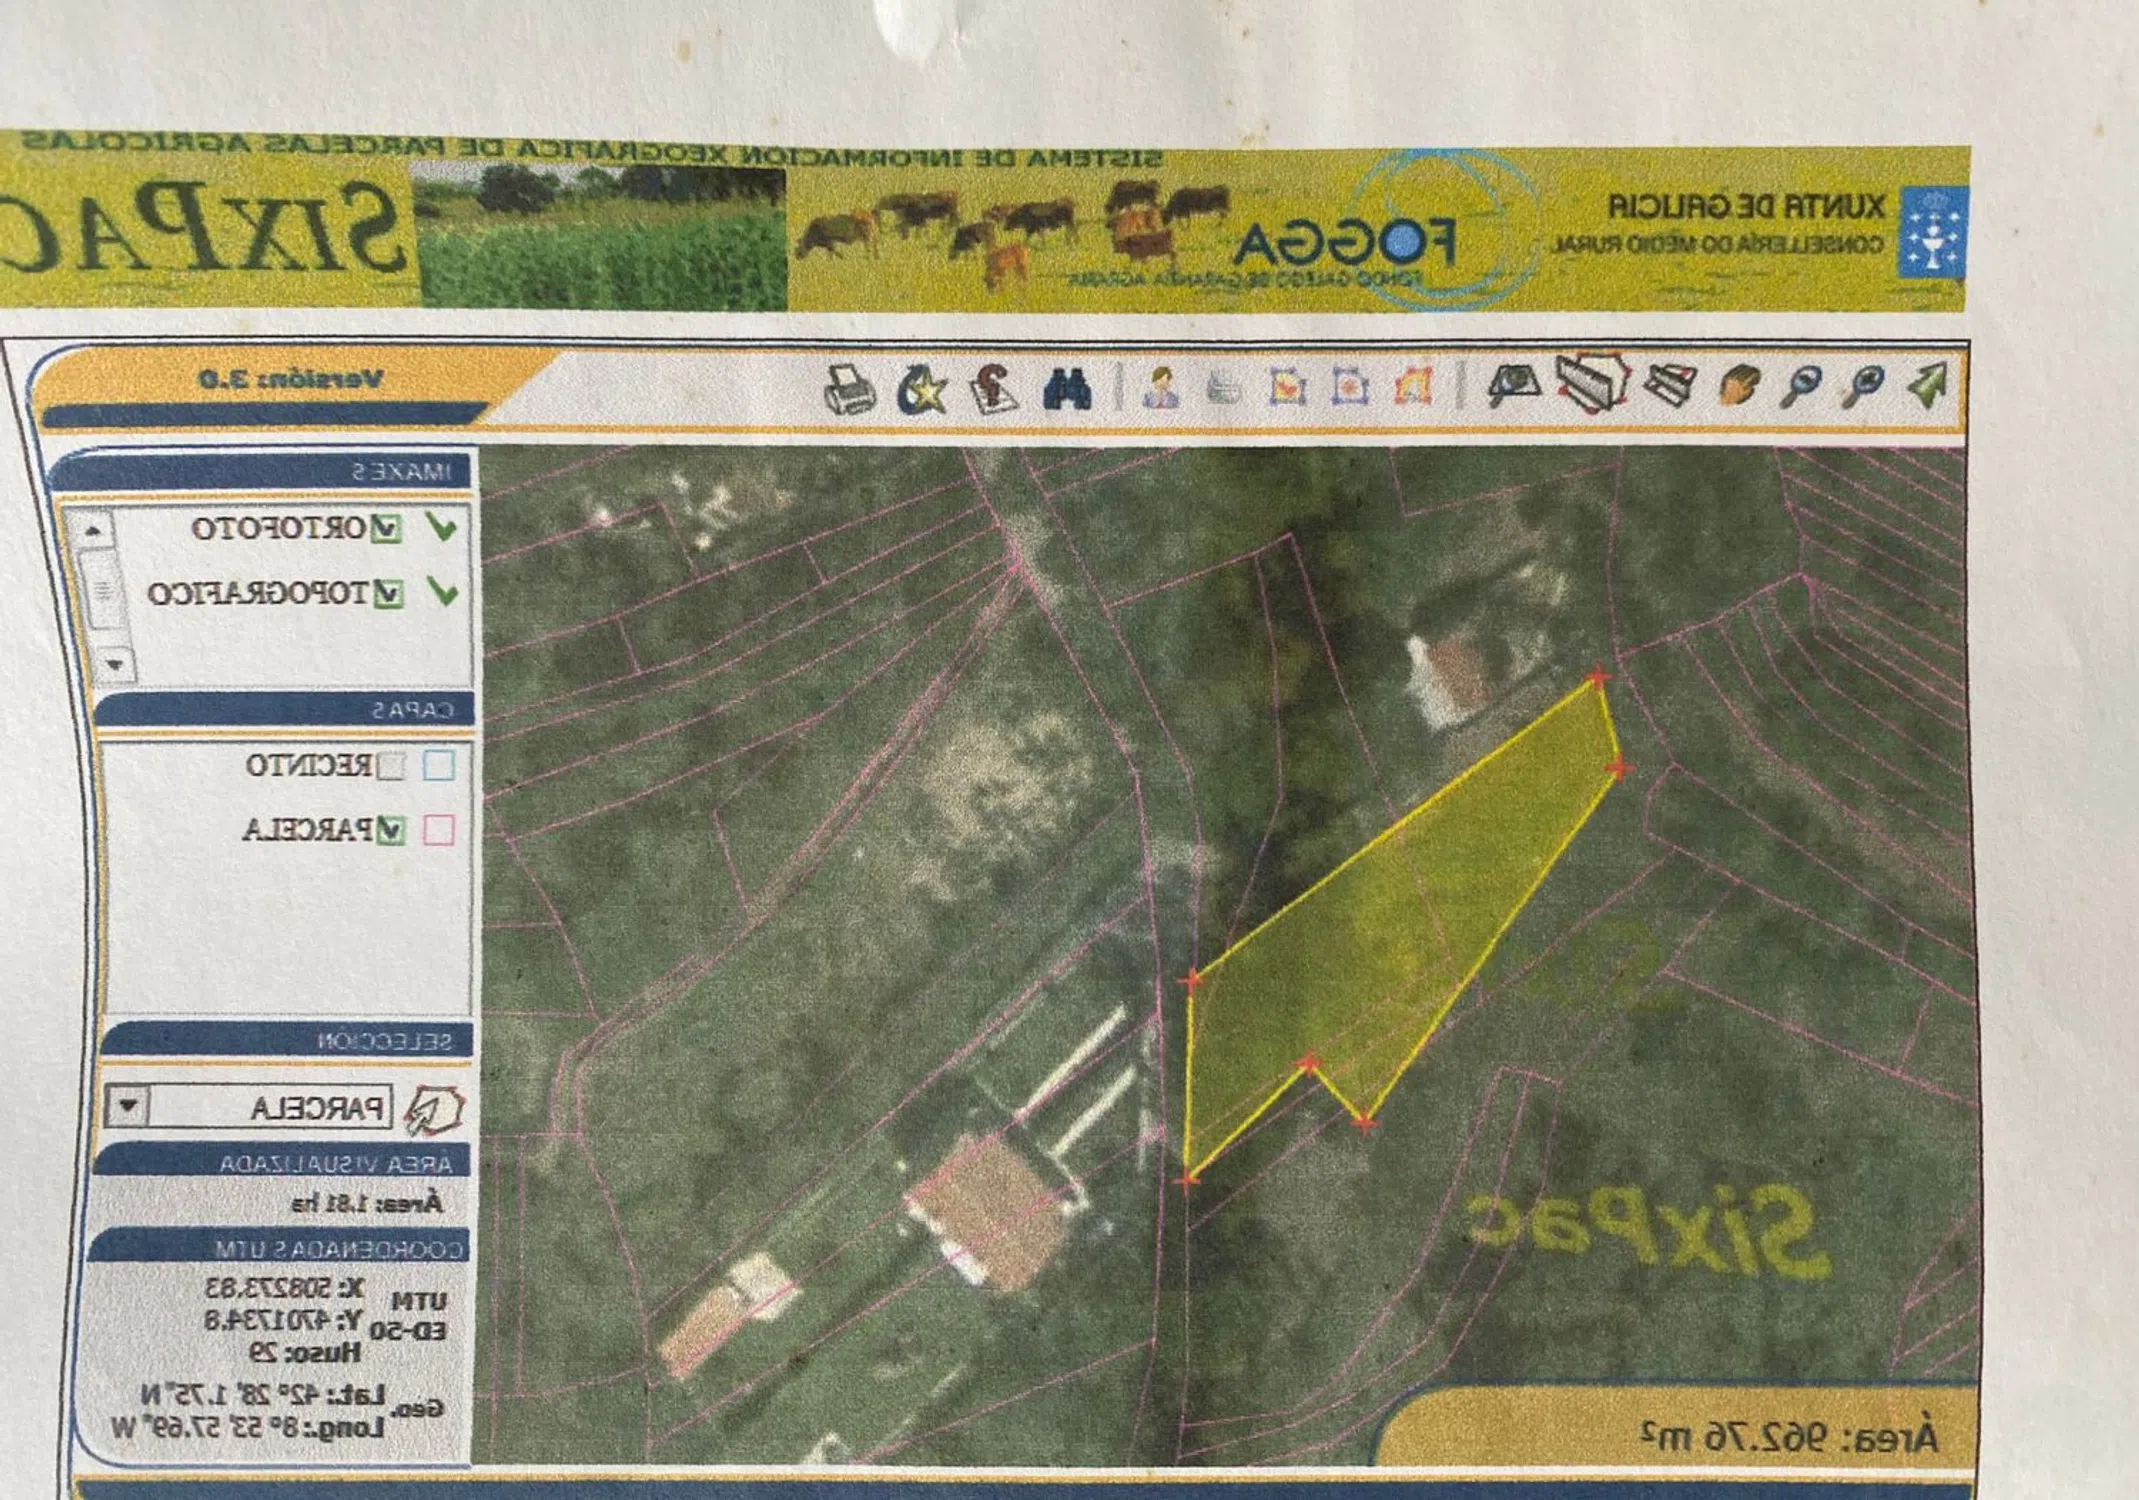Click the green arrow pointer tool
This screenshot has width=2139, height=1500.
[1928, 384]
